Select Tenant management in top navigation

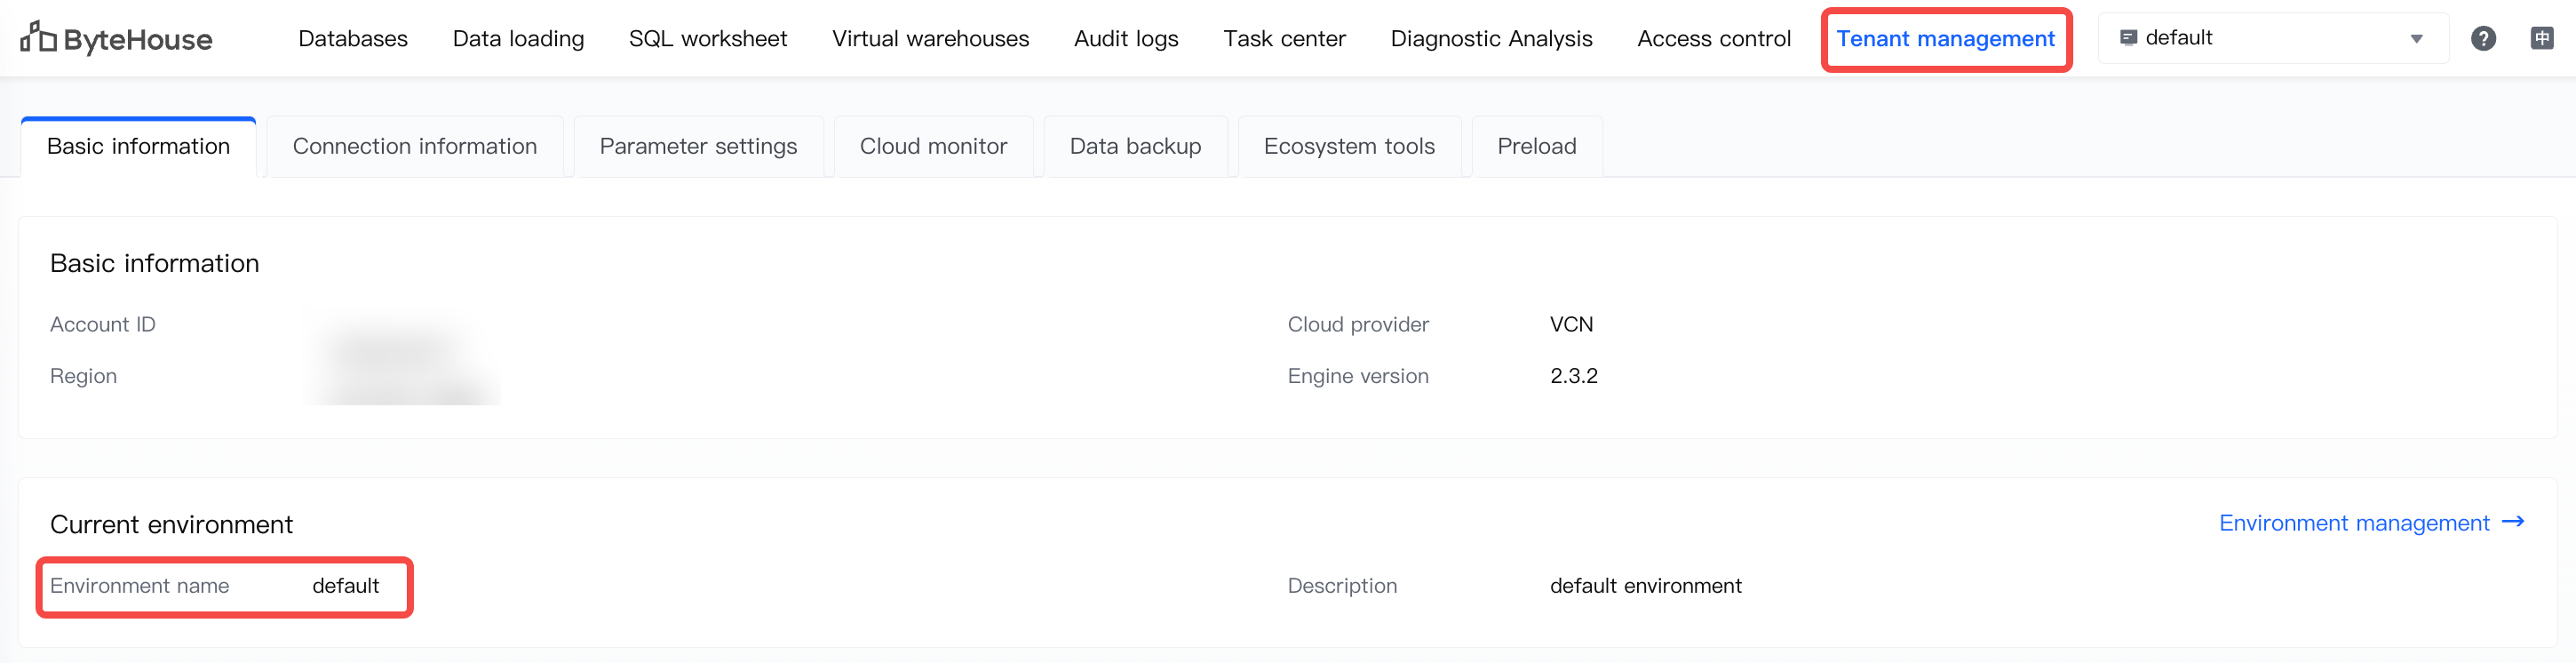coord(1945,38)
